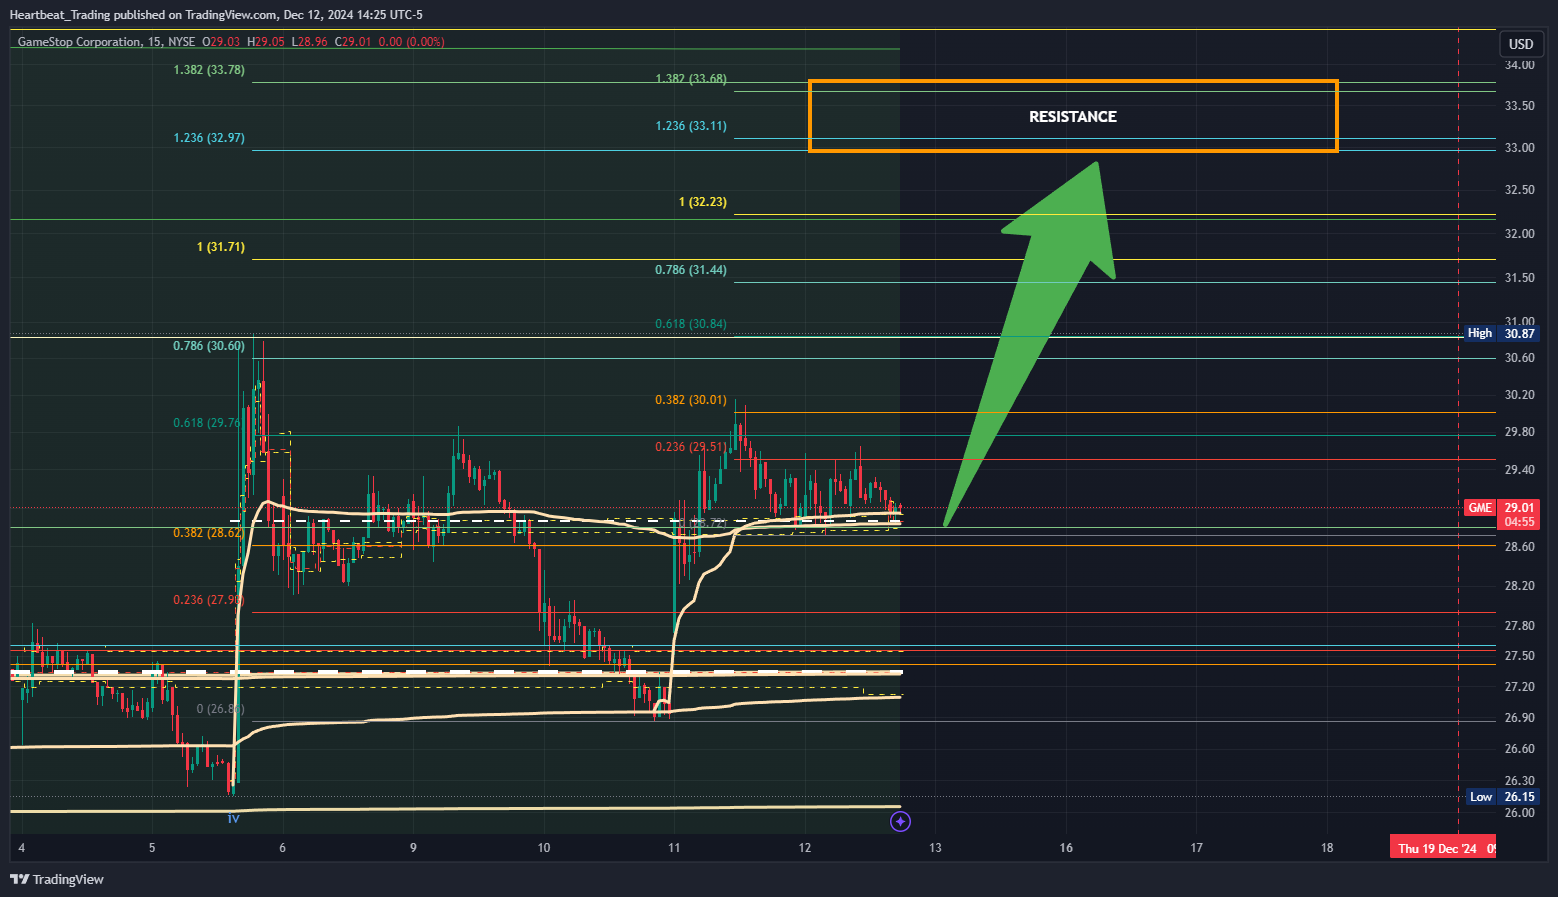Click date 16 on the time axis
Image resolution: width=1558 pixels, height=897 pixels.
point(1066,848)
